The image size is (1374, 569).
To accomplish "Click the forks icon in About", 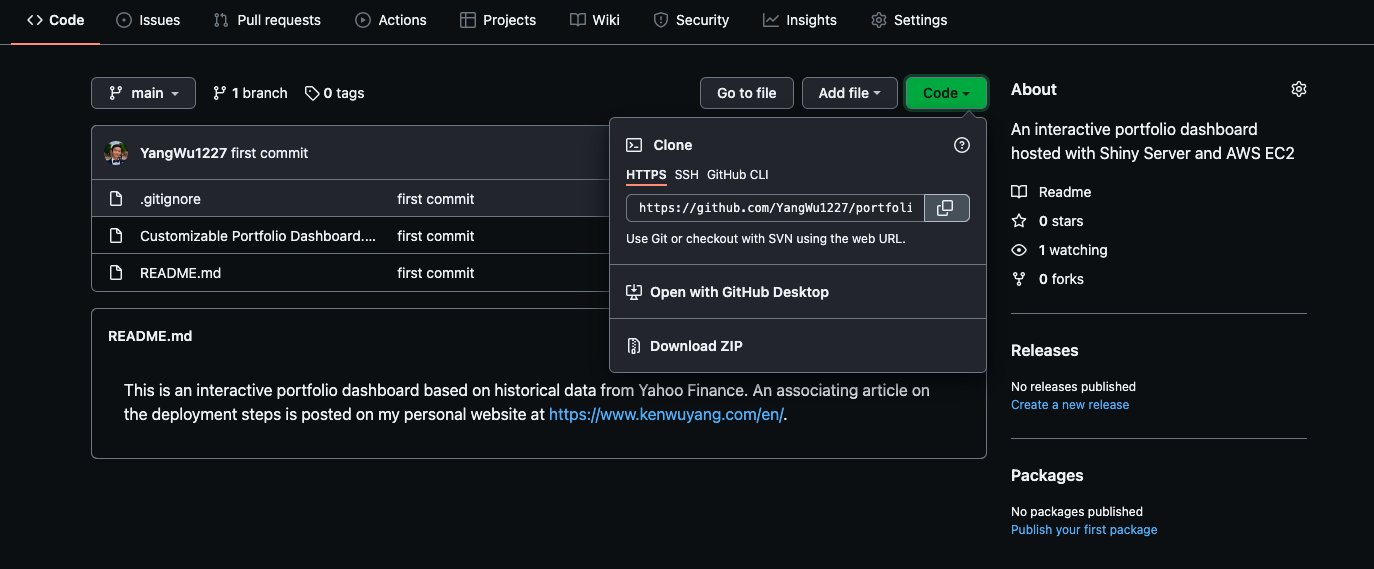I will coord(1019,279).
